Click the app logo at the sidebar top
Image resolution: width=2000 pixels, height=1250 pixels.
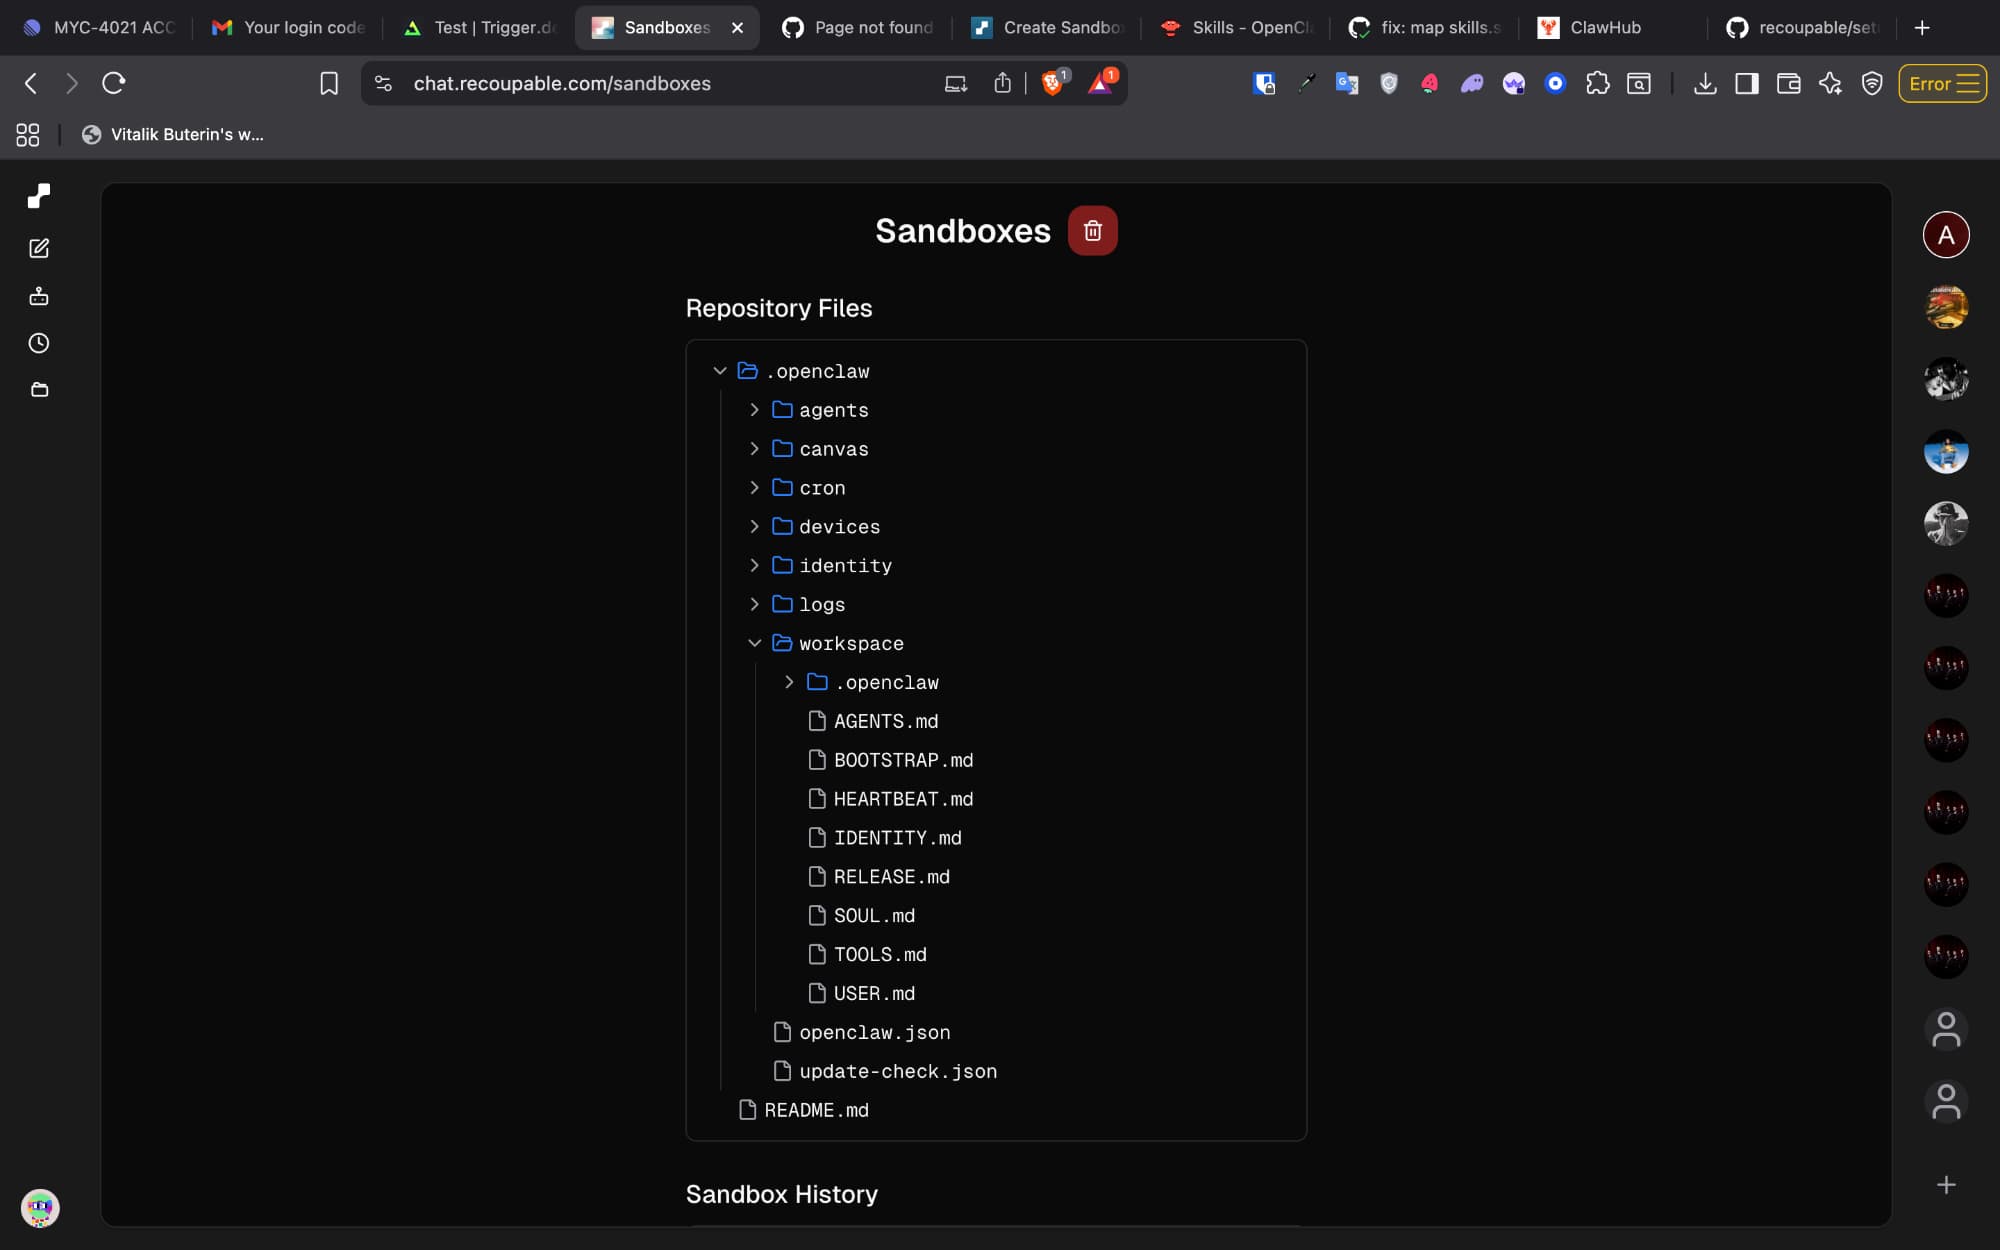coord(39,196)
